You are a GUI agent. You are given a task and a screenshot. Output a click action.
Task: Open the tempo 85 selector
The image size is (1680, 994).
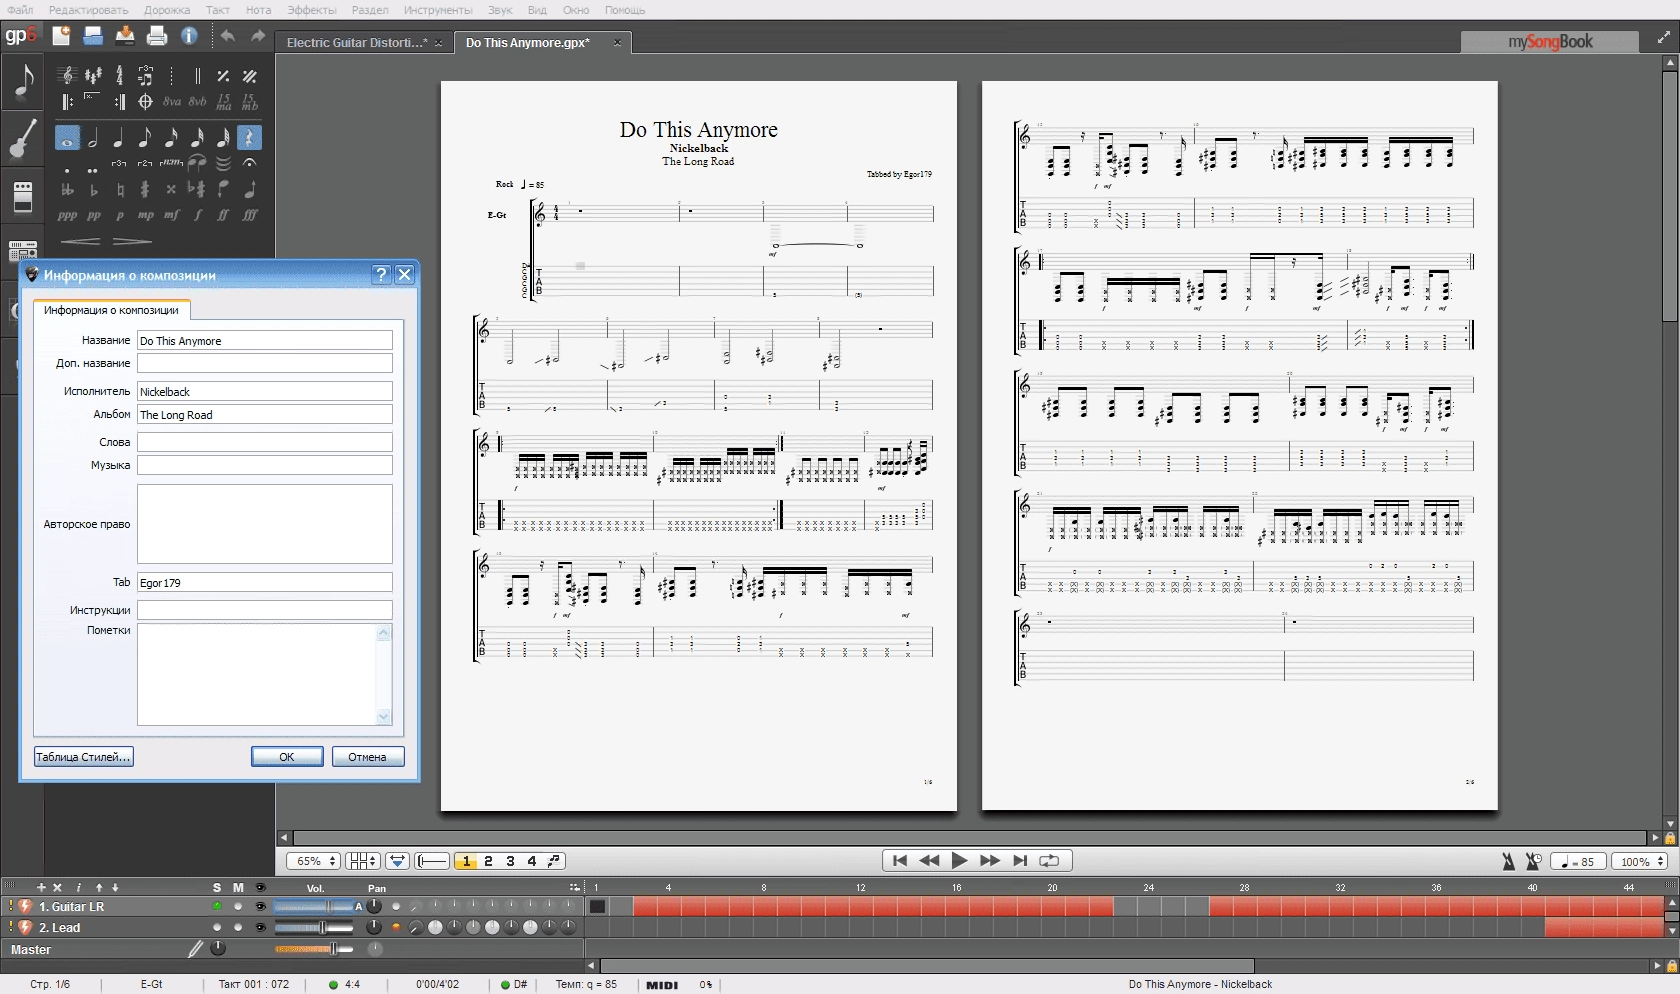click(1578, 861)
